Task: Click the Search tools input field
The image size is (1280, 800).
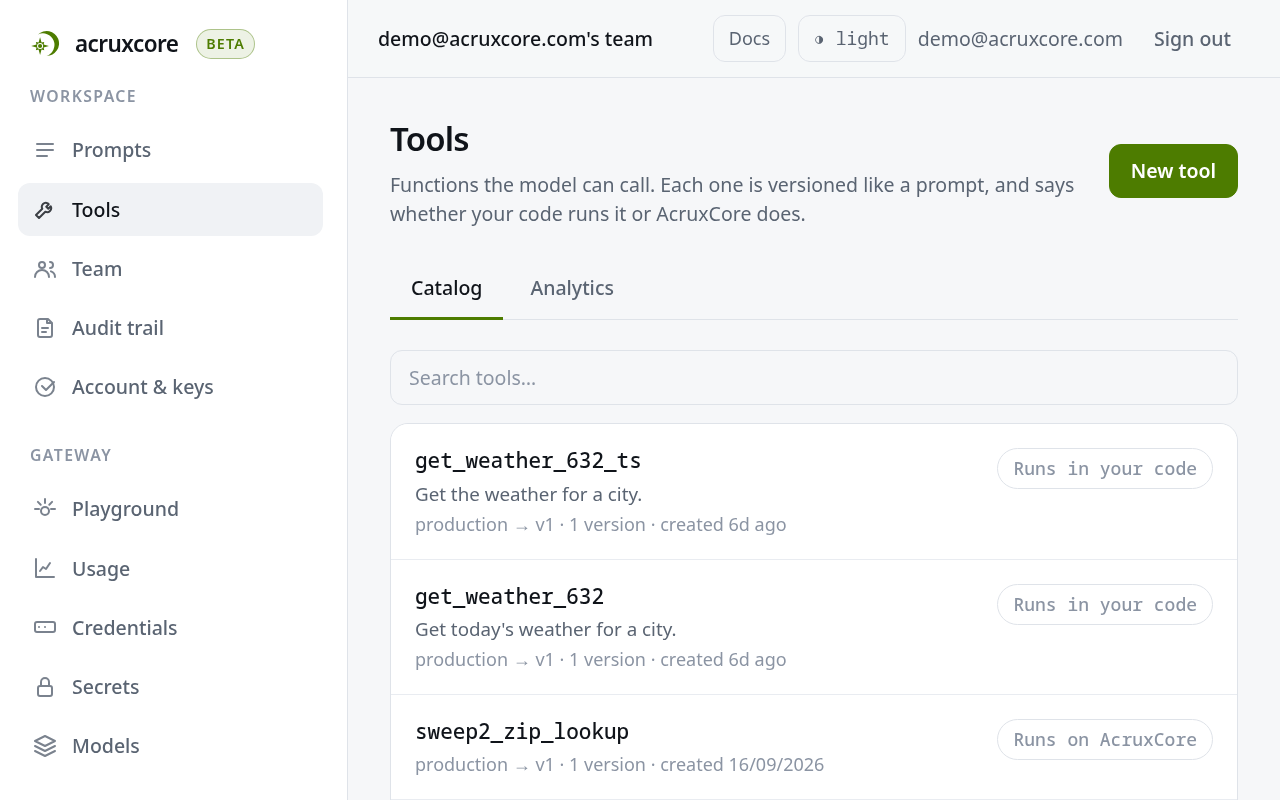Action: (x=814, y=378)
